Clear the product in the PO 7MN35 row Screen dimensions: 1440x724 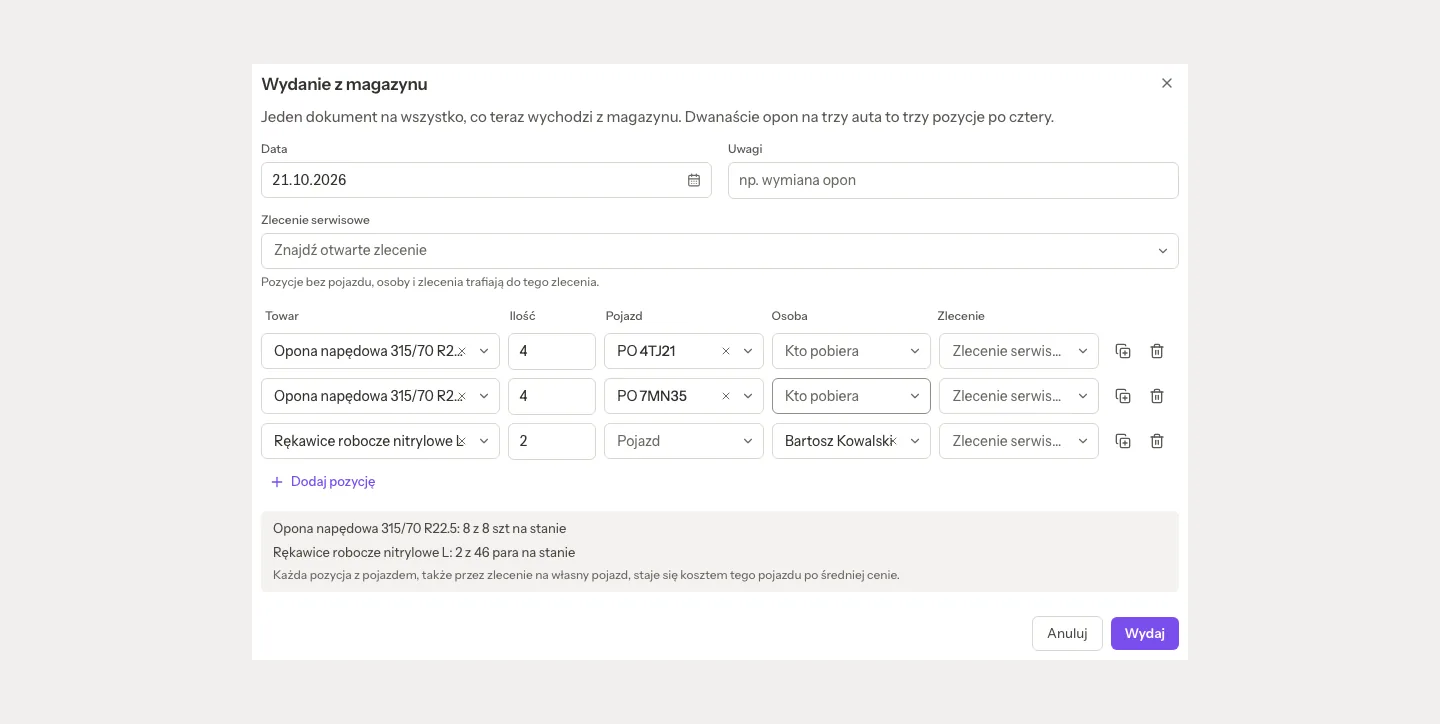pos(462,396)
